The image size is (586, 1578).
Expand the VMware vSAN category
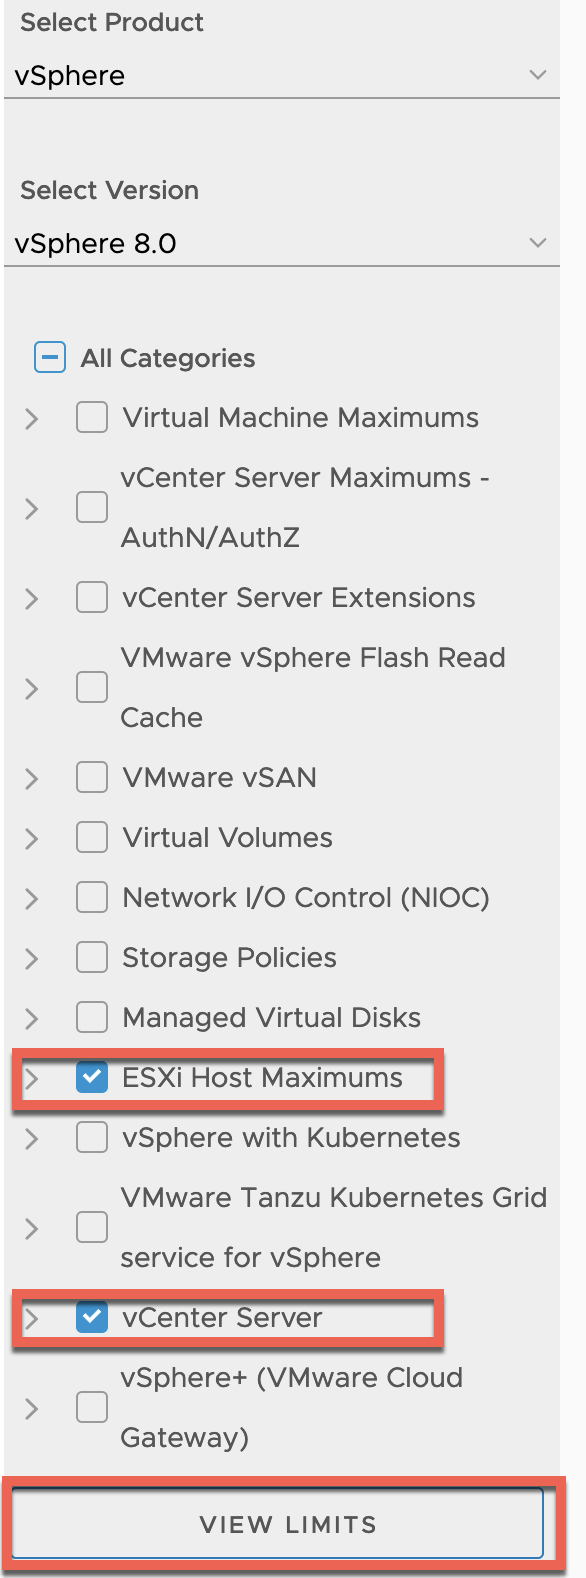tap(30, 777)
